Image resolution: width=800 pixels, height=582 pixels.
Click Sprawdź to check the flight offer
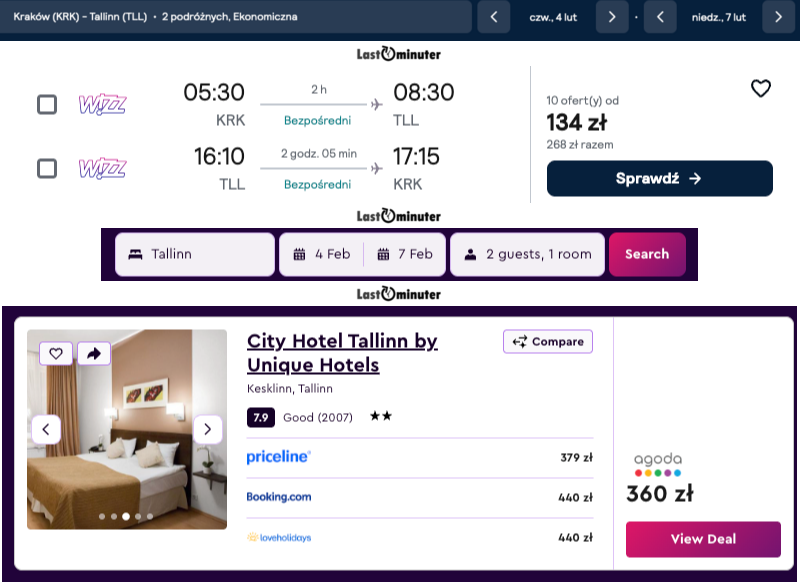(659, 179)
